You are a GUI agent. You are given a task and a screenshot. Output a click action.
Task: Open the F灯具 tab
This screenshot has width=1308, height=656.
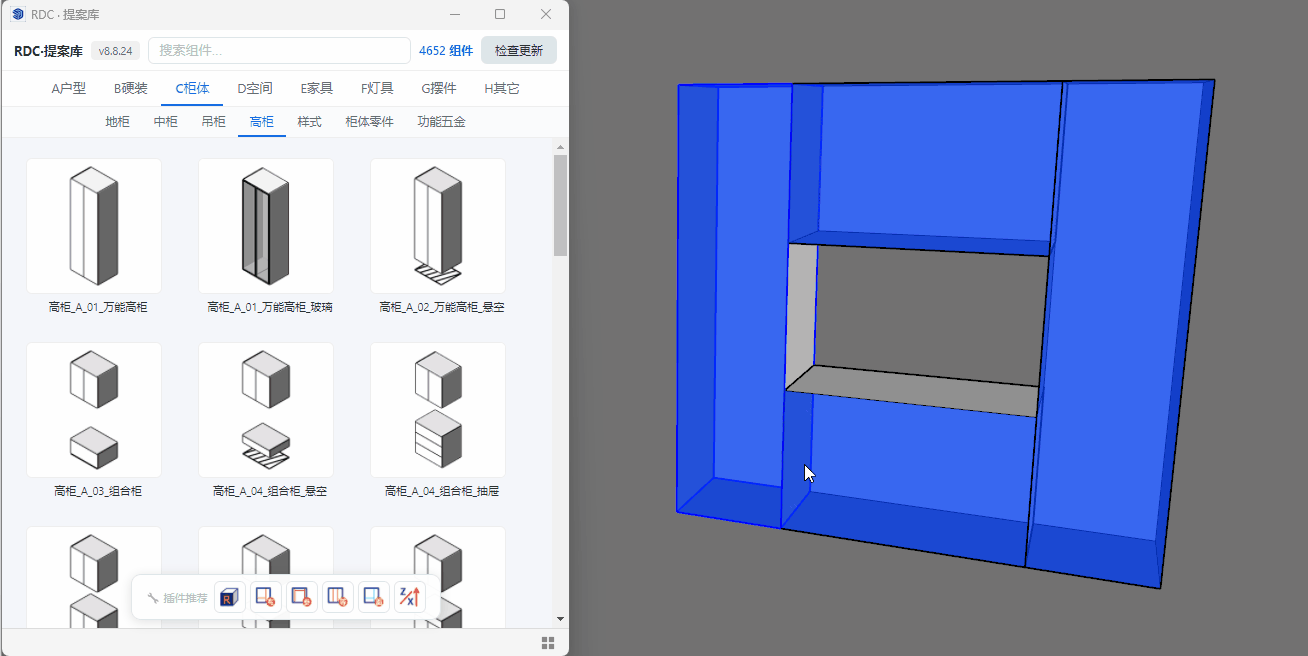pyautogui.click(x=378, y=88)
